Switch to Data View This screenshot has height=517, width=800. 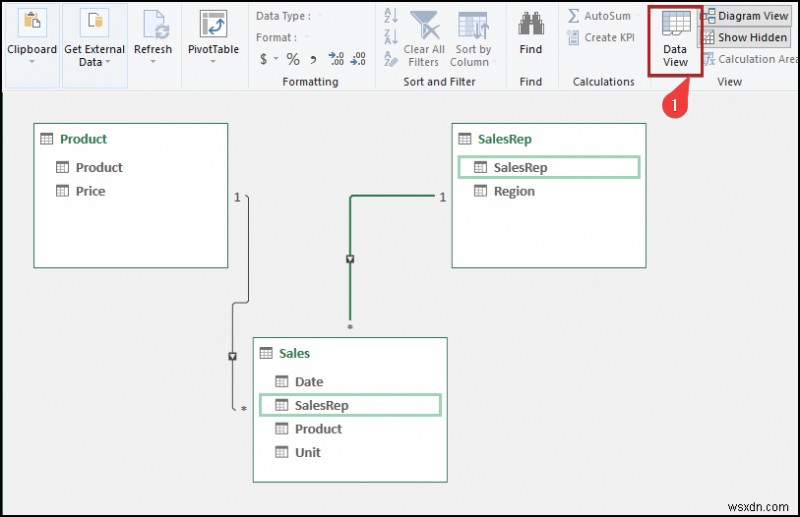pos(675,39)
